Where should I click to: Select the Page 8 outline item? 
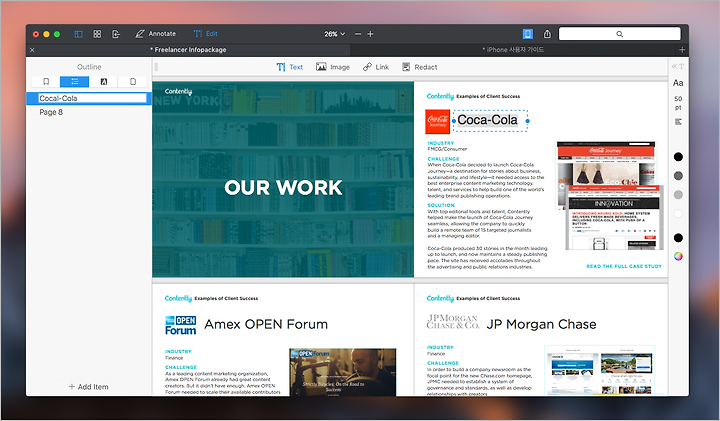[51, 112]
